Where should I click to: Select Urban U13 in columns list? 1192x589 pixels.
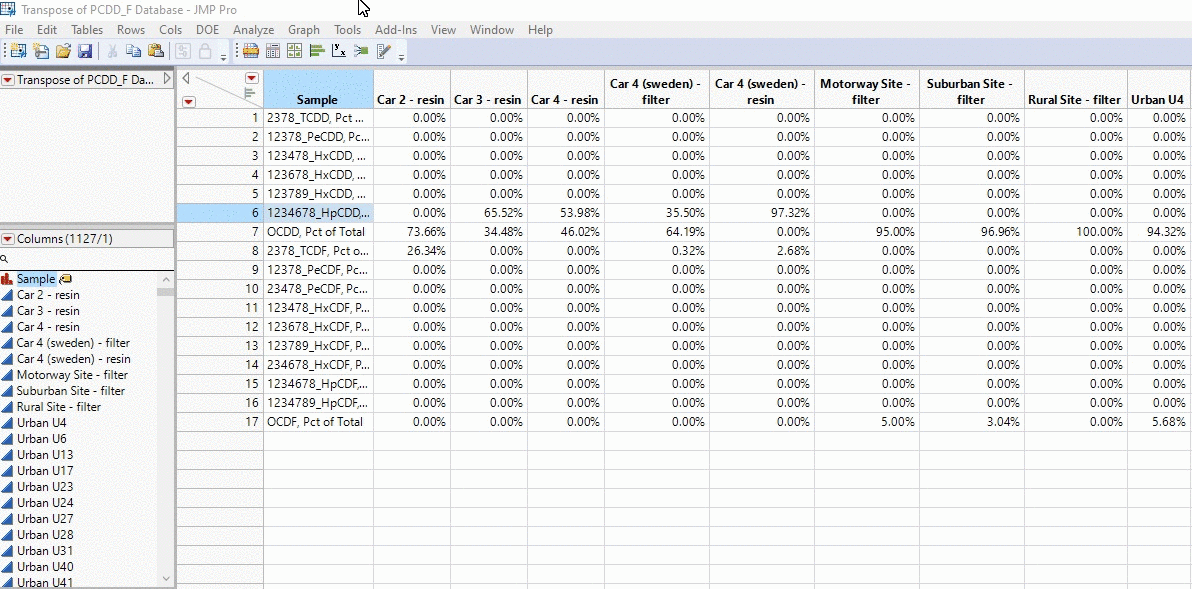point(45,454)
